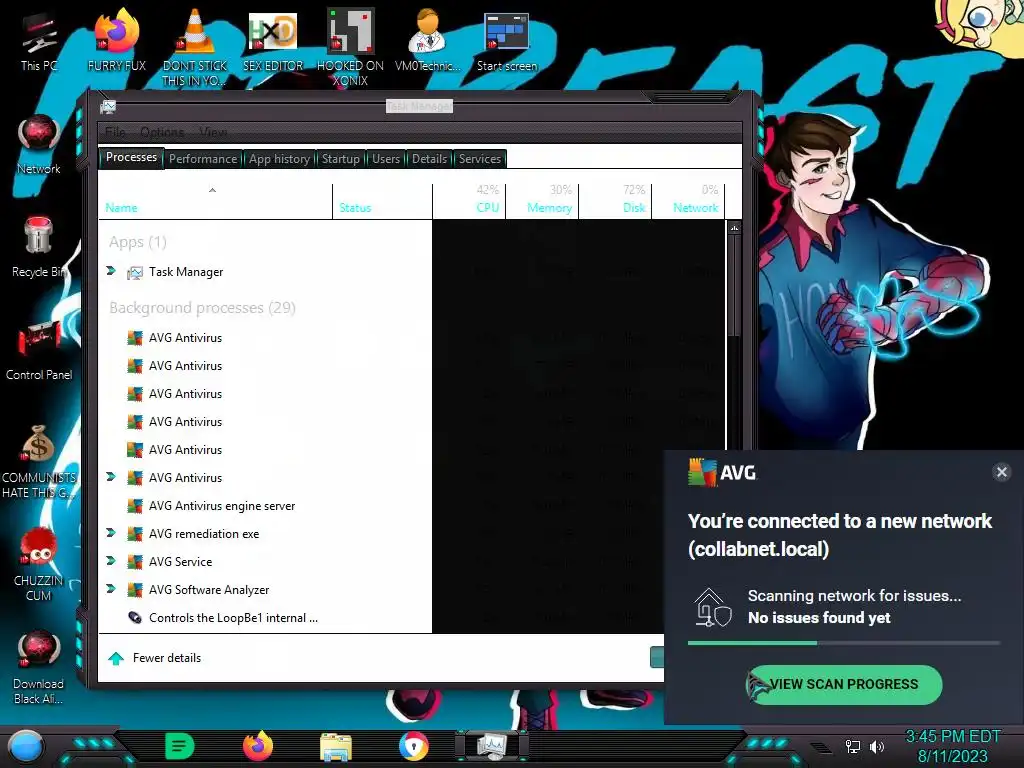
Task: Open the Options menu in Task Manager
Action: coord(162,132)
